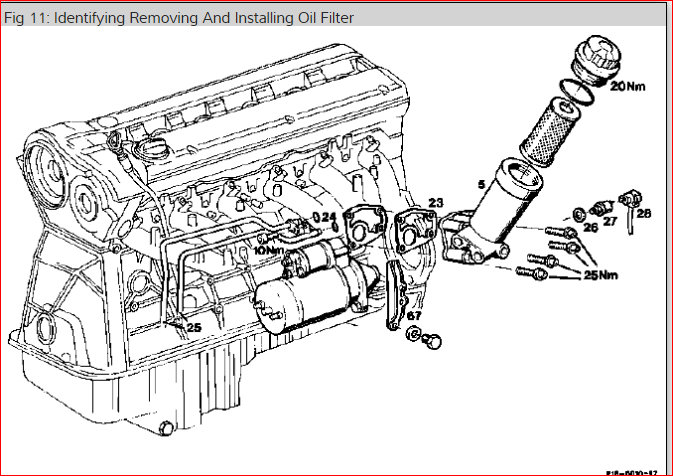
Task: Select the oil filter screw cap drawing
Action: click(x=597, y=59)
